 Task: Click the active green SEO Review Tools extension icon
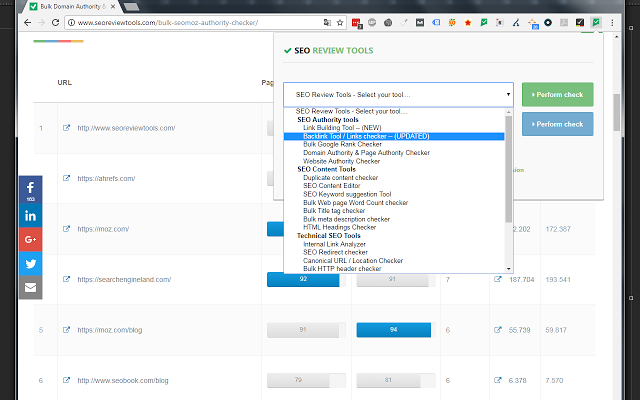pyautogui.click(x=596, y=22)
